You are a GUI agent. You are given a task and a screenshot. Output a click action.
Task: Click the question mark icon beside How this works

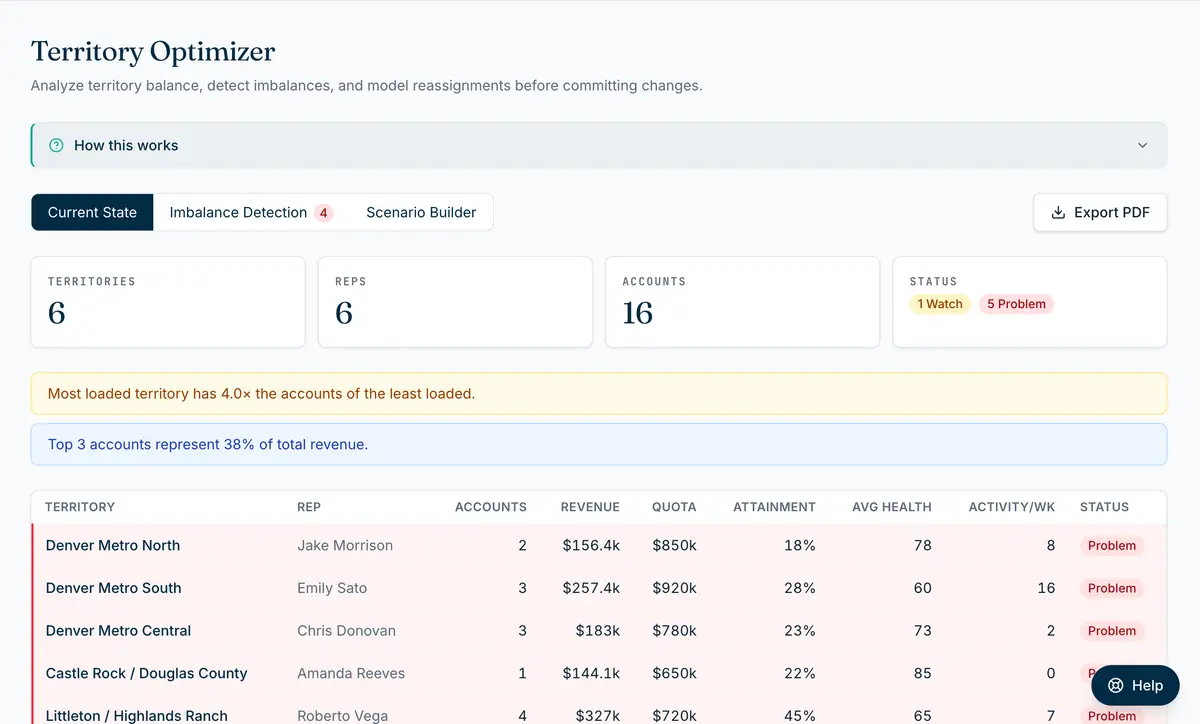(56, 145)
